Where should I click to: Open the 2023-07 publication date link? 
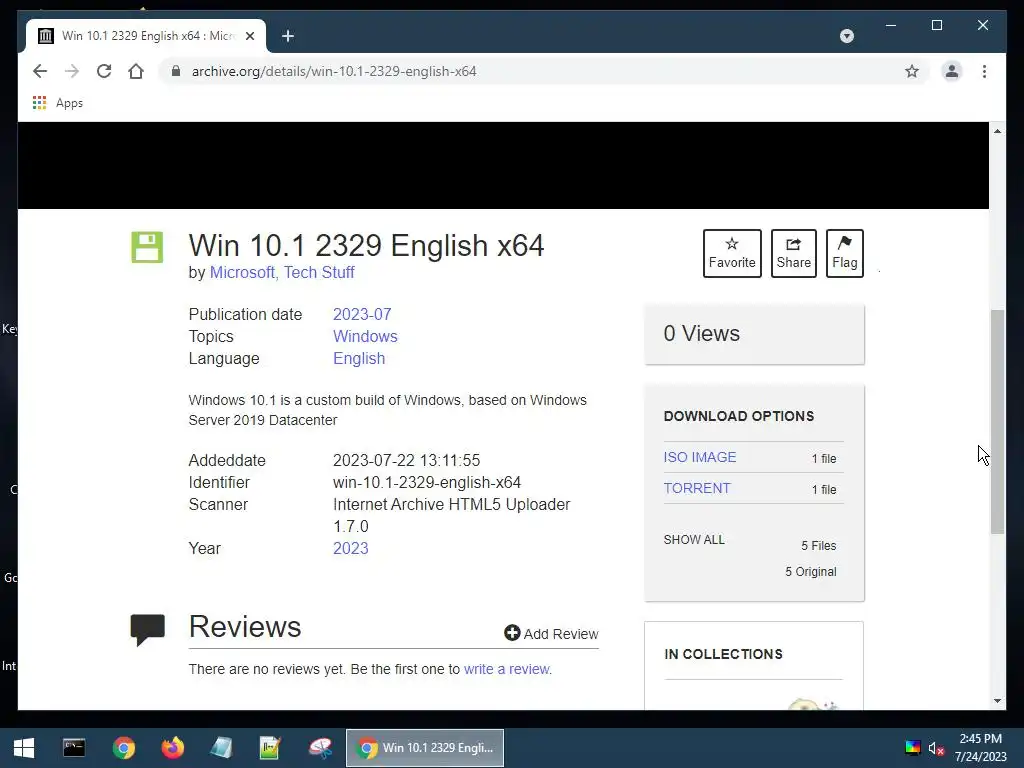[x=362, y=314]
